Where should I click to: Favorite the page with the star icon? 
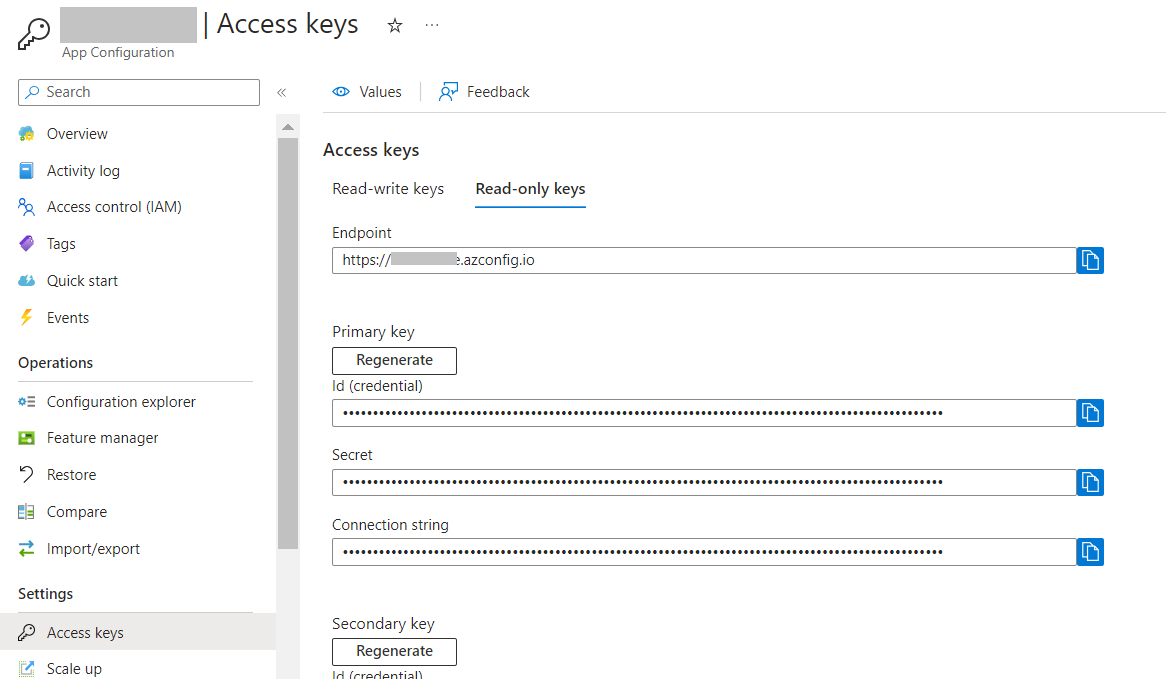(x=395, y=26)
